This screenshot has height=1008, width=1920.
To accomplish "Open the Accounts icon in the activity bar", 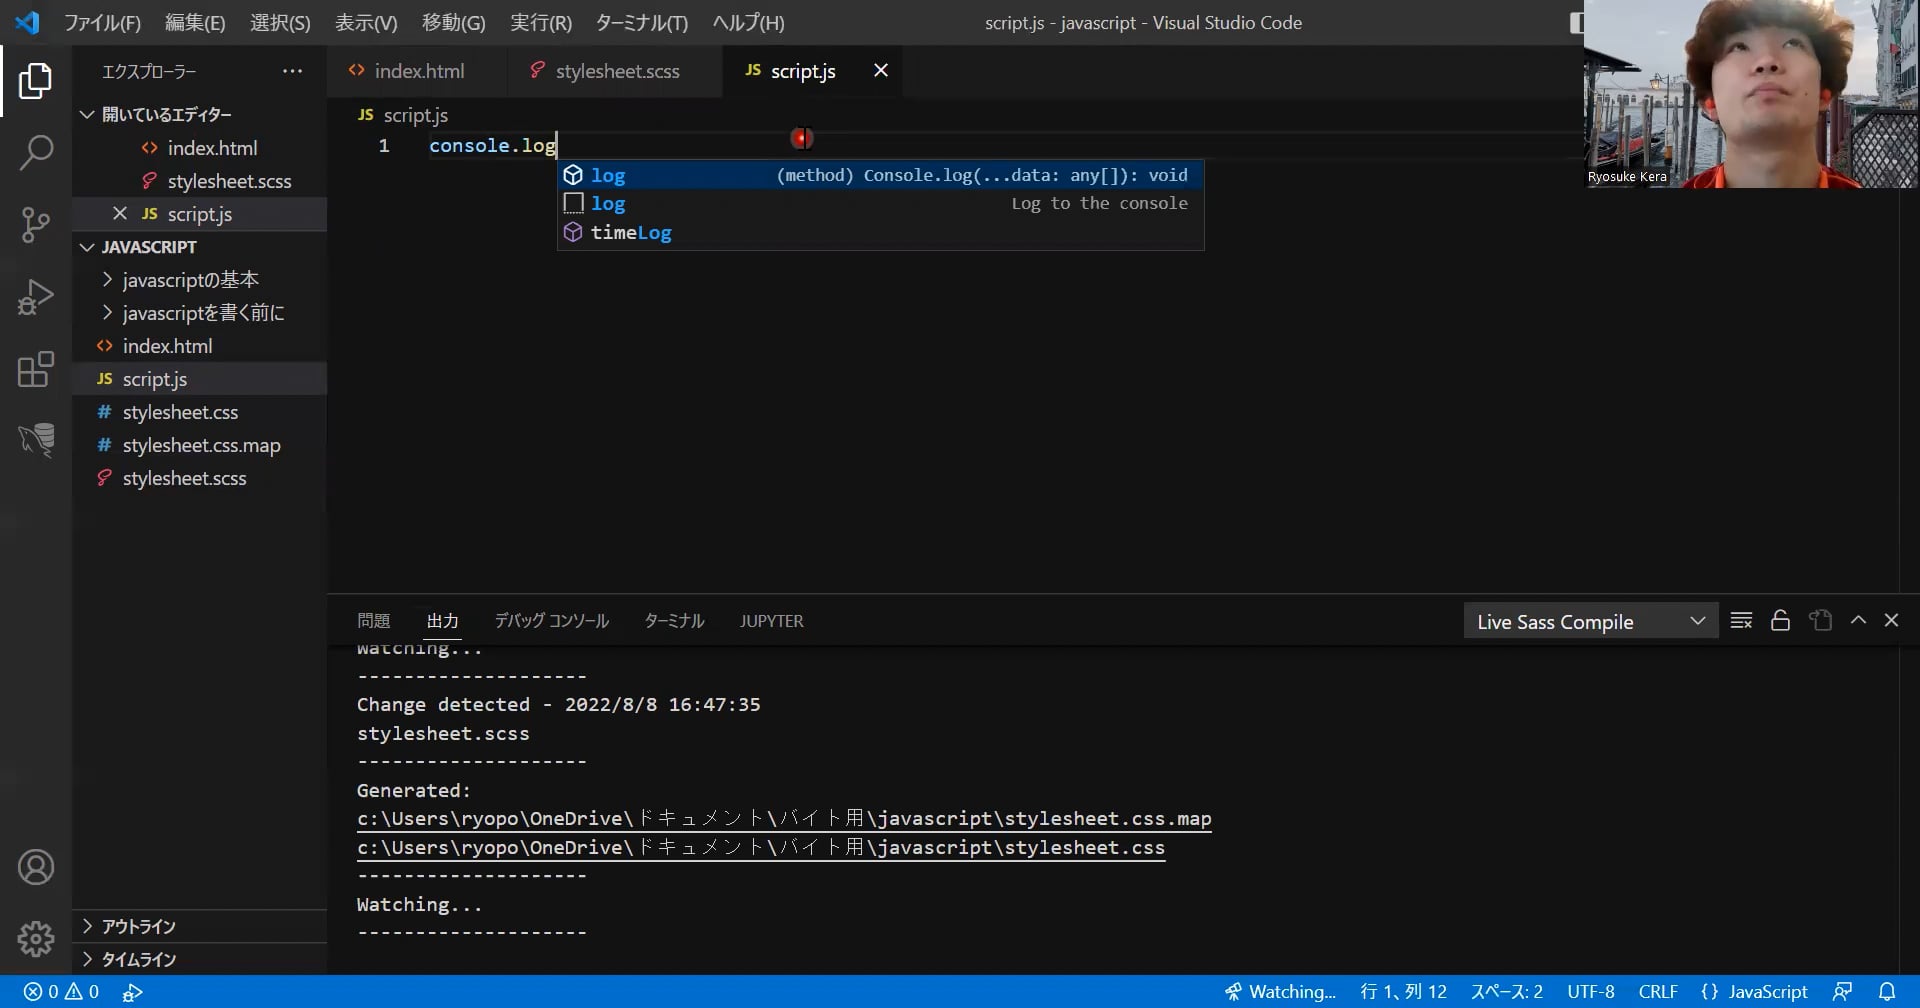I will coord(36,866).
